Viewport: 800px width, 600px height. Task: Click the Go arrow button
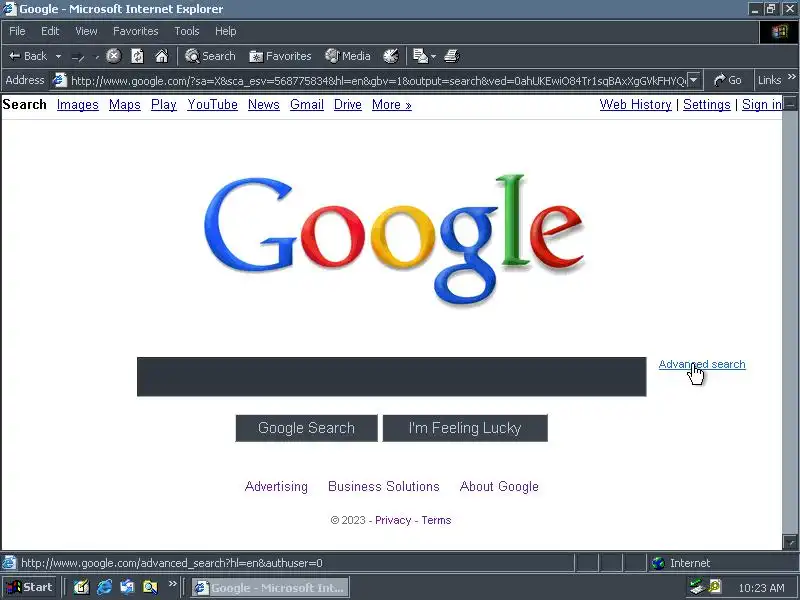click(x=728, y=80)
